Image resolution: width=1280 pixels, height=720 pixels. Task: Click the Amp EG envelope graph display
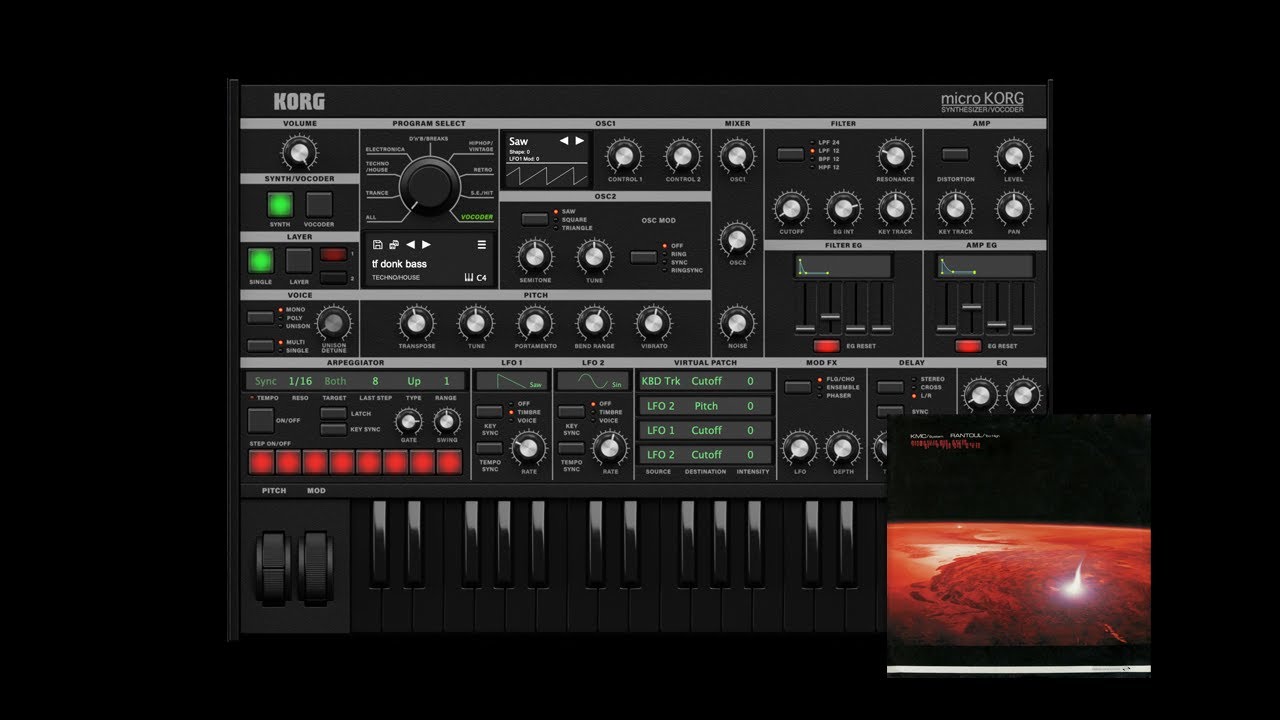coord(984,266)
